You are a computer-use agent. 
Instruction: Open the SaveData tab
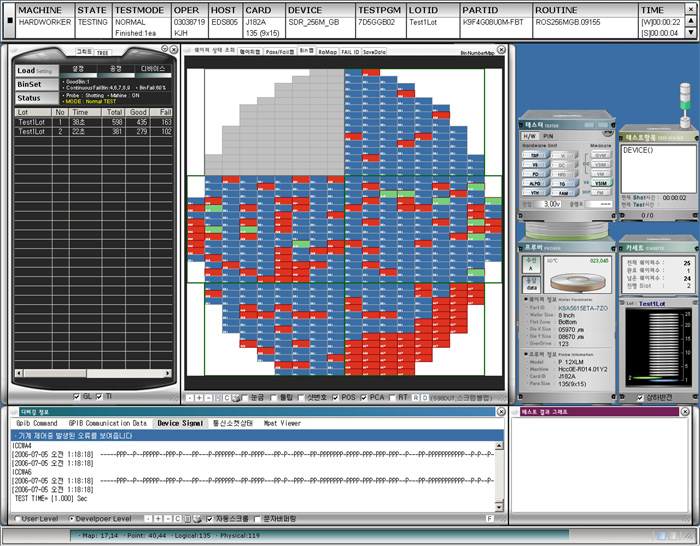374,52
